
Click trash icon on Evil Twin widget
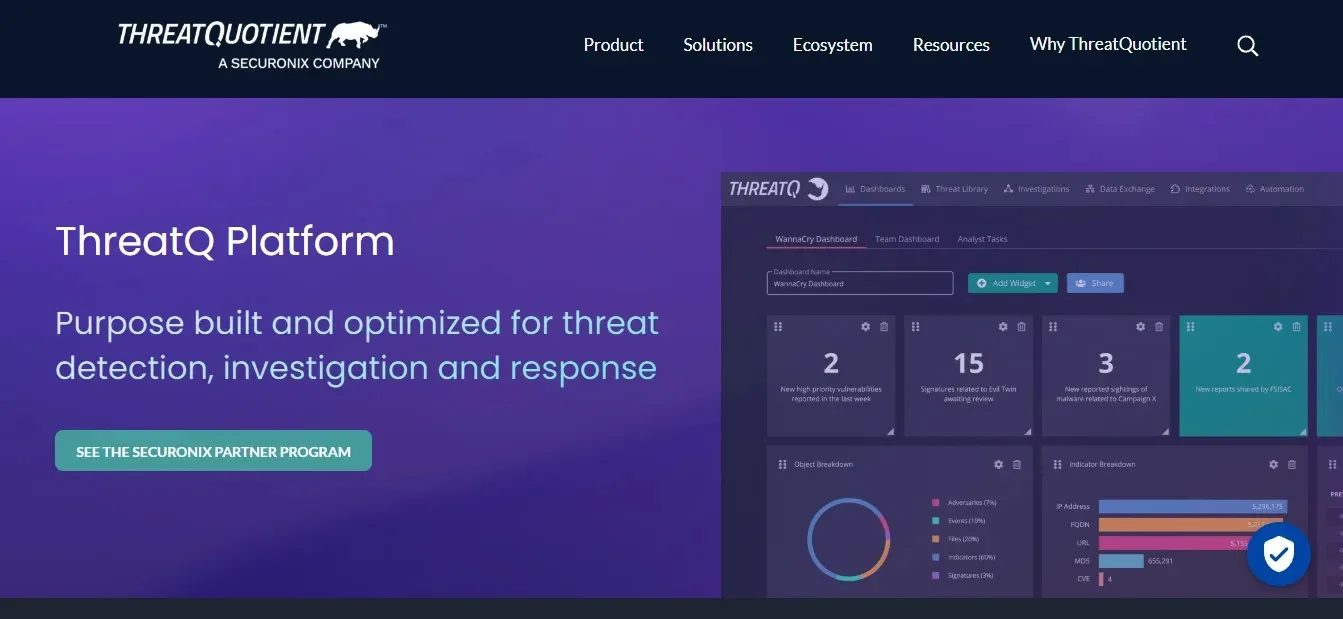1021,327
